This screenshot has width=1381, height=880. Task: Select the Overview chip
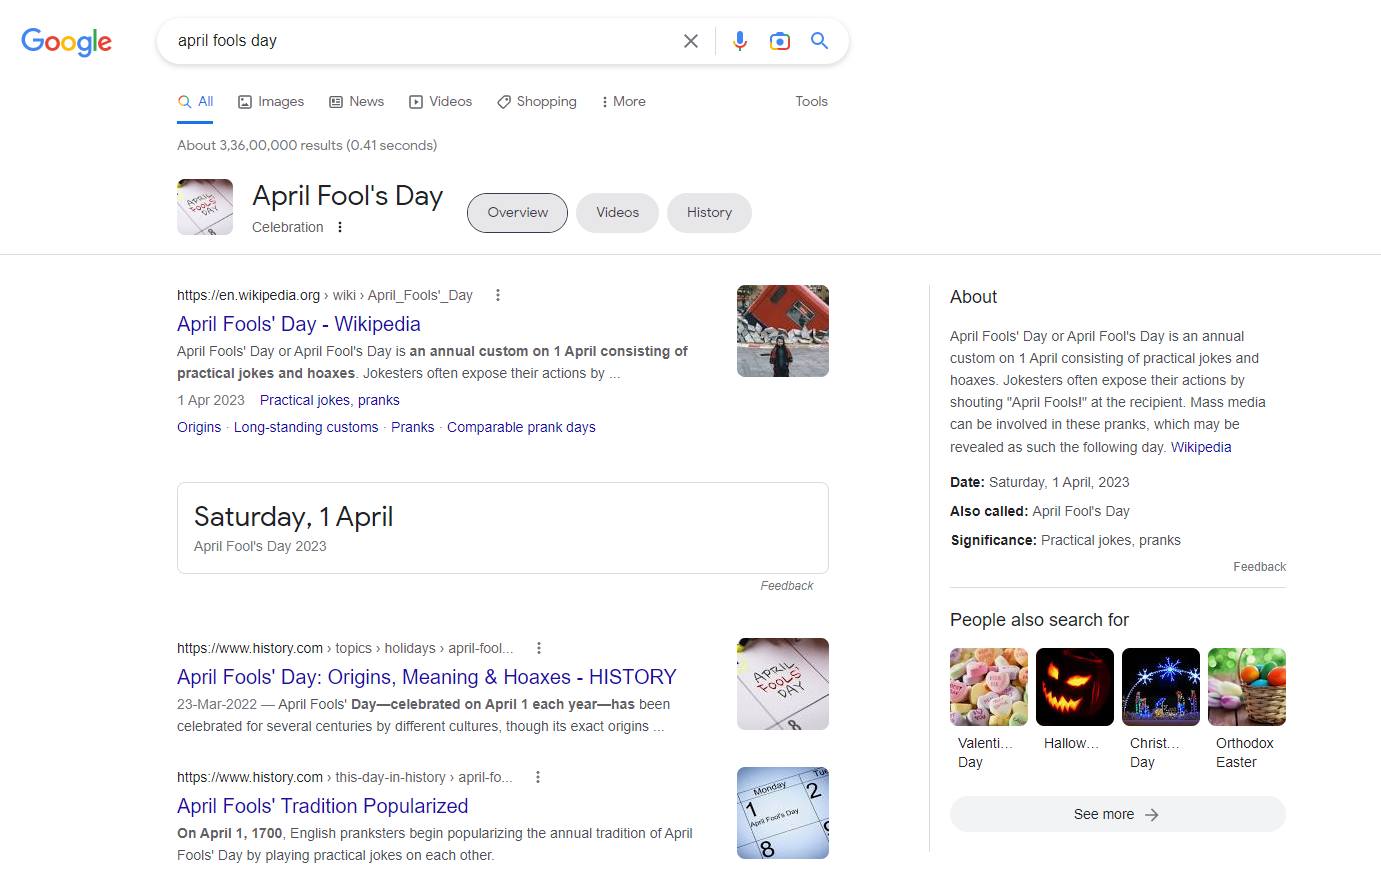click(x=517, y=213)
